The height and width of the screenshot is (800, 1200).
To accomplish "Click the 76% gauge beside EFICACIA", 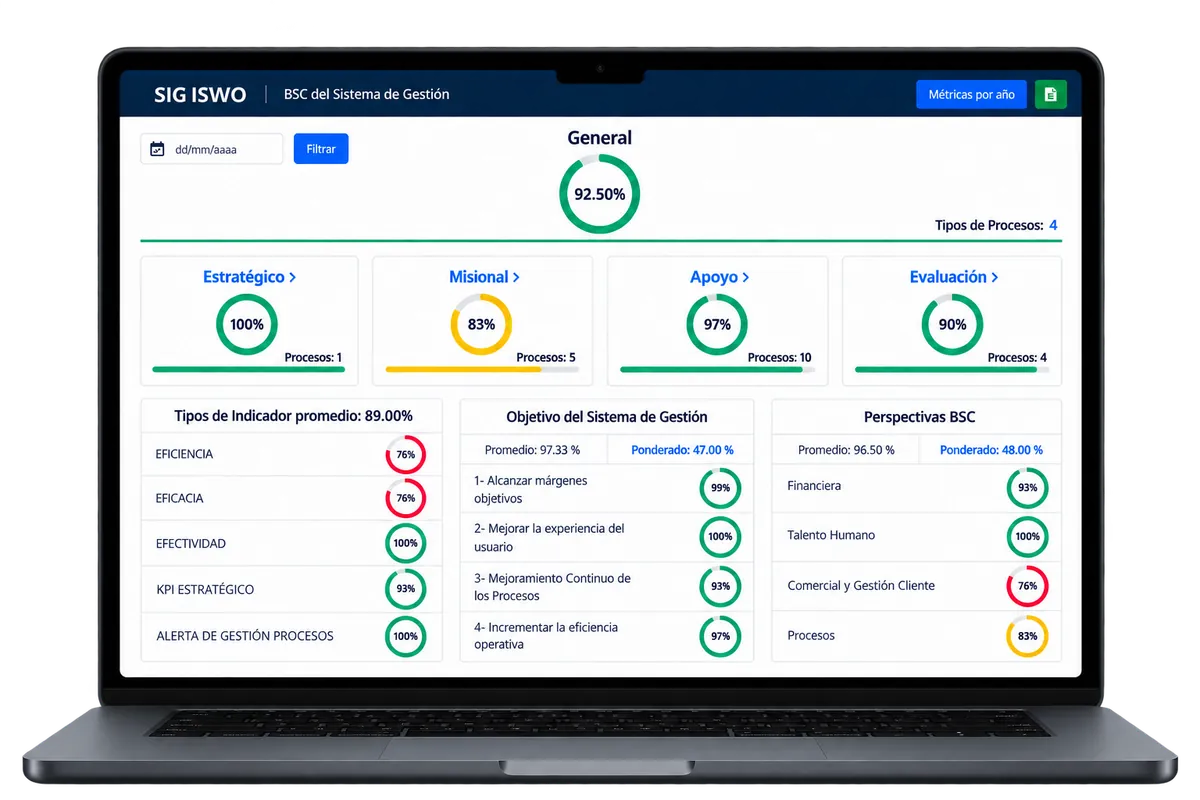I will click(405, 498).
